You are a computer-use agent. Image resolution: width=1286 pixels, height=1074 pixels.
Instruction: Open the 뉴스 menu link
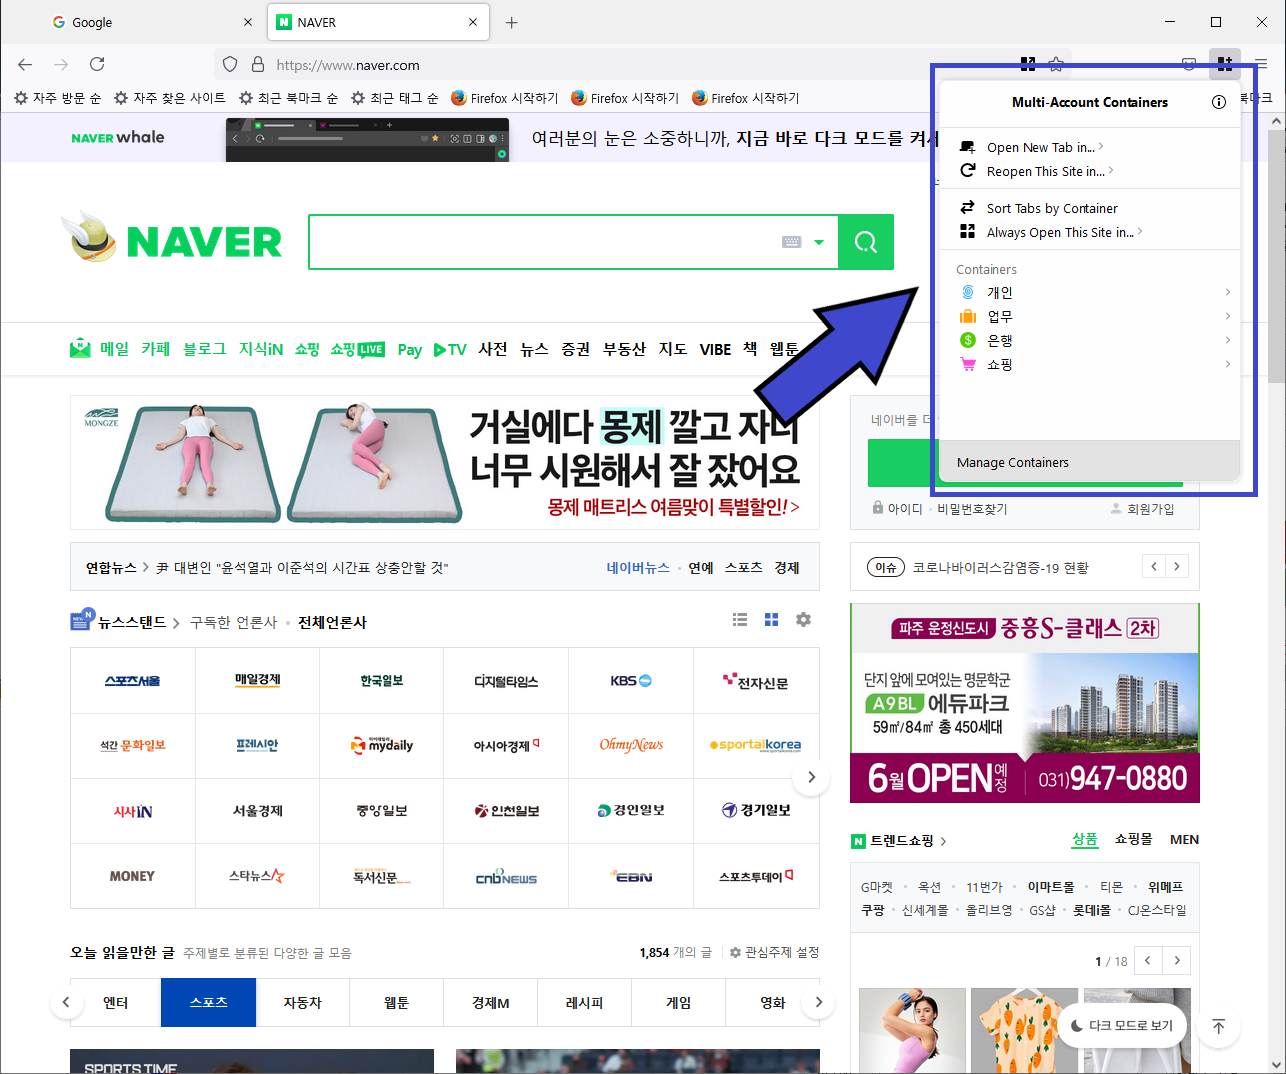pyautogui.click(x=534, y=349)
